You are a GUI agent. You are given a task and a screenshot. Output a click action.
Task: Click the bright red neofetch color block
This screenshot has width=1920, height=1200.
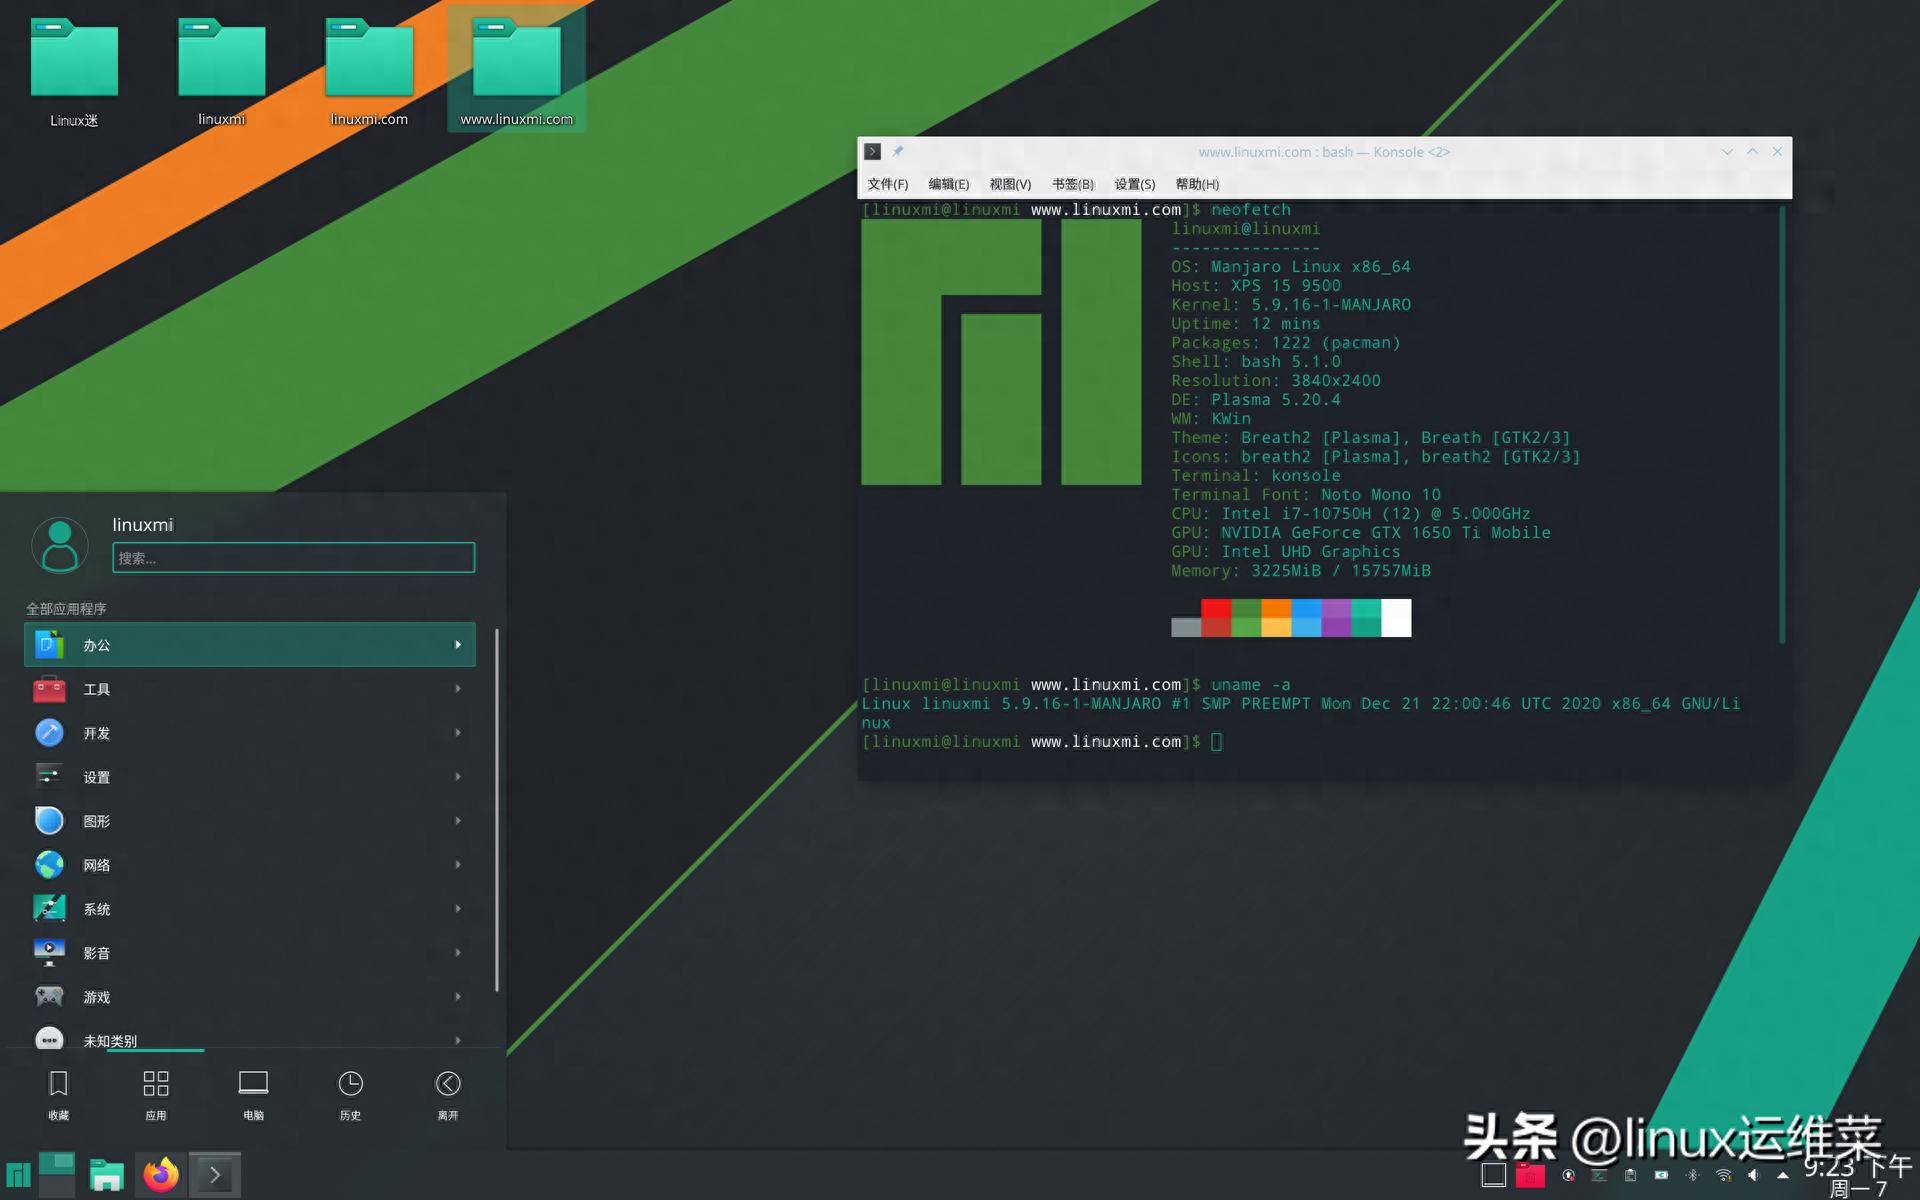coord(1216,609)
